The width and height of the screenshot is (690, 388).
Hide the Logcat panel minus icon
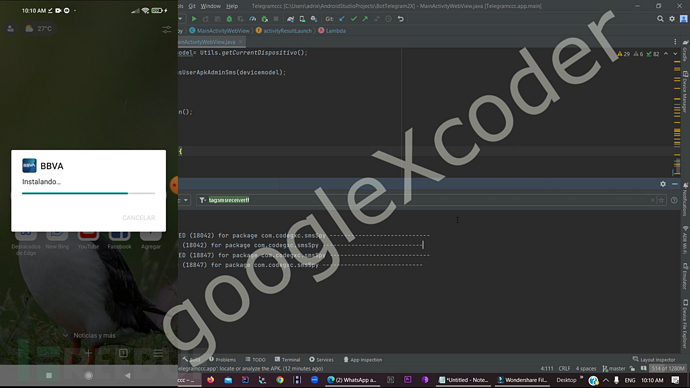(675, 184)
